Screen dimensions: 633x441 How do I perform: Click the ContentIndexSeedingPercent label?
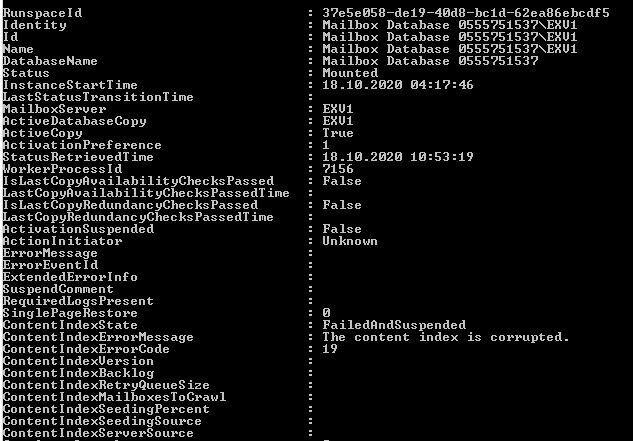[x=106, y=410]
